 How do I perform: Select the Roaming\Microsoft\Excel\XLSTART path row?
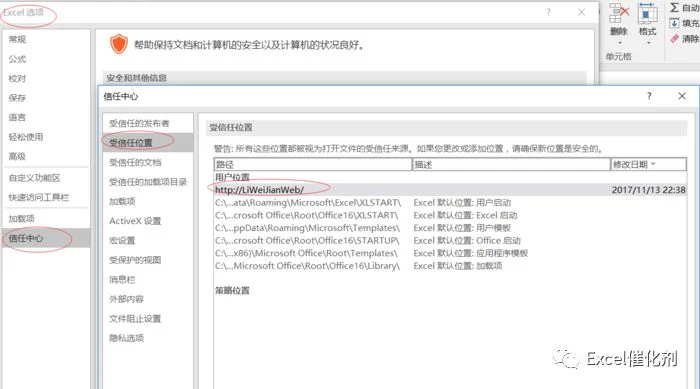[450, 203]
